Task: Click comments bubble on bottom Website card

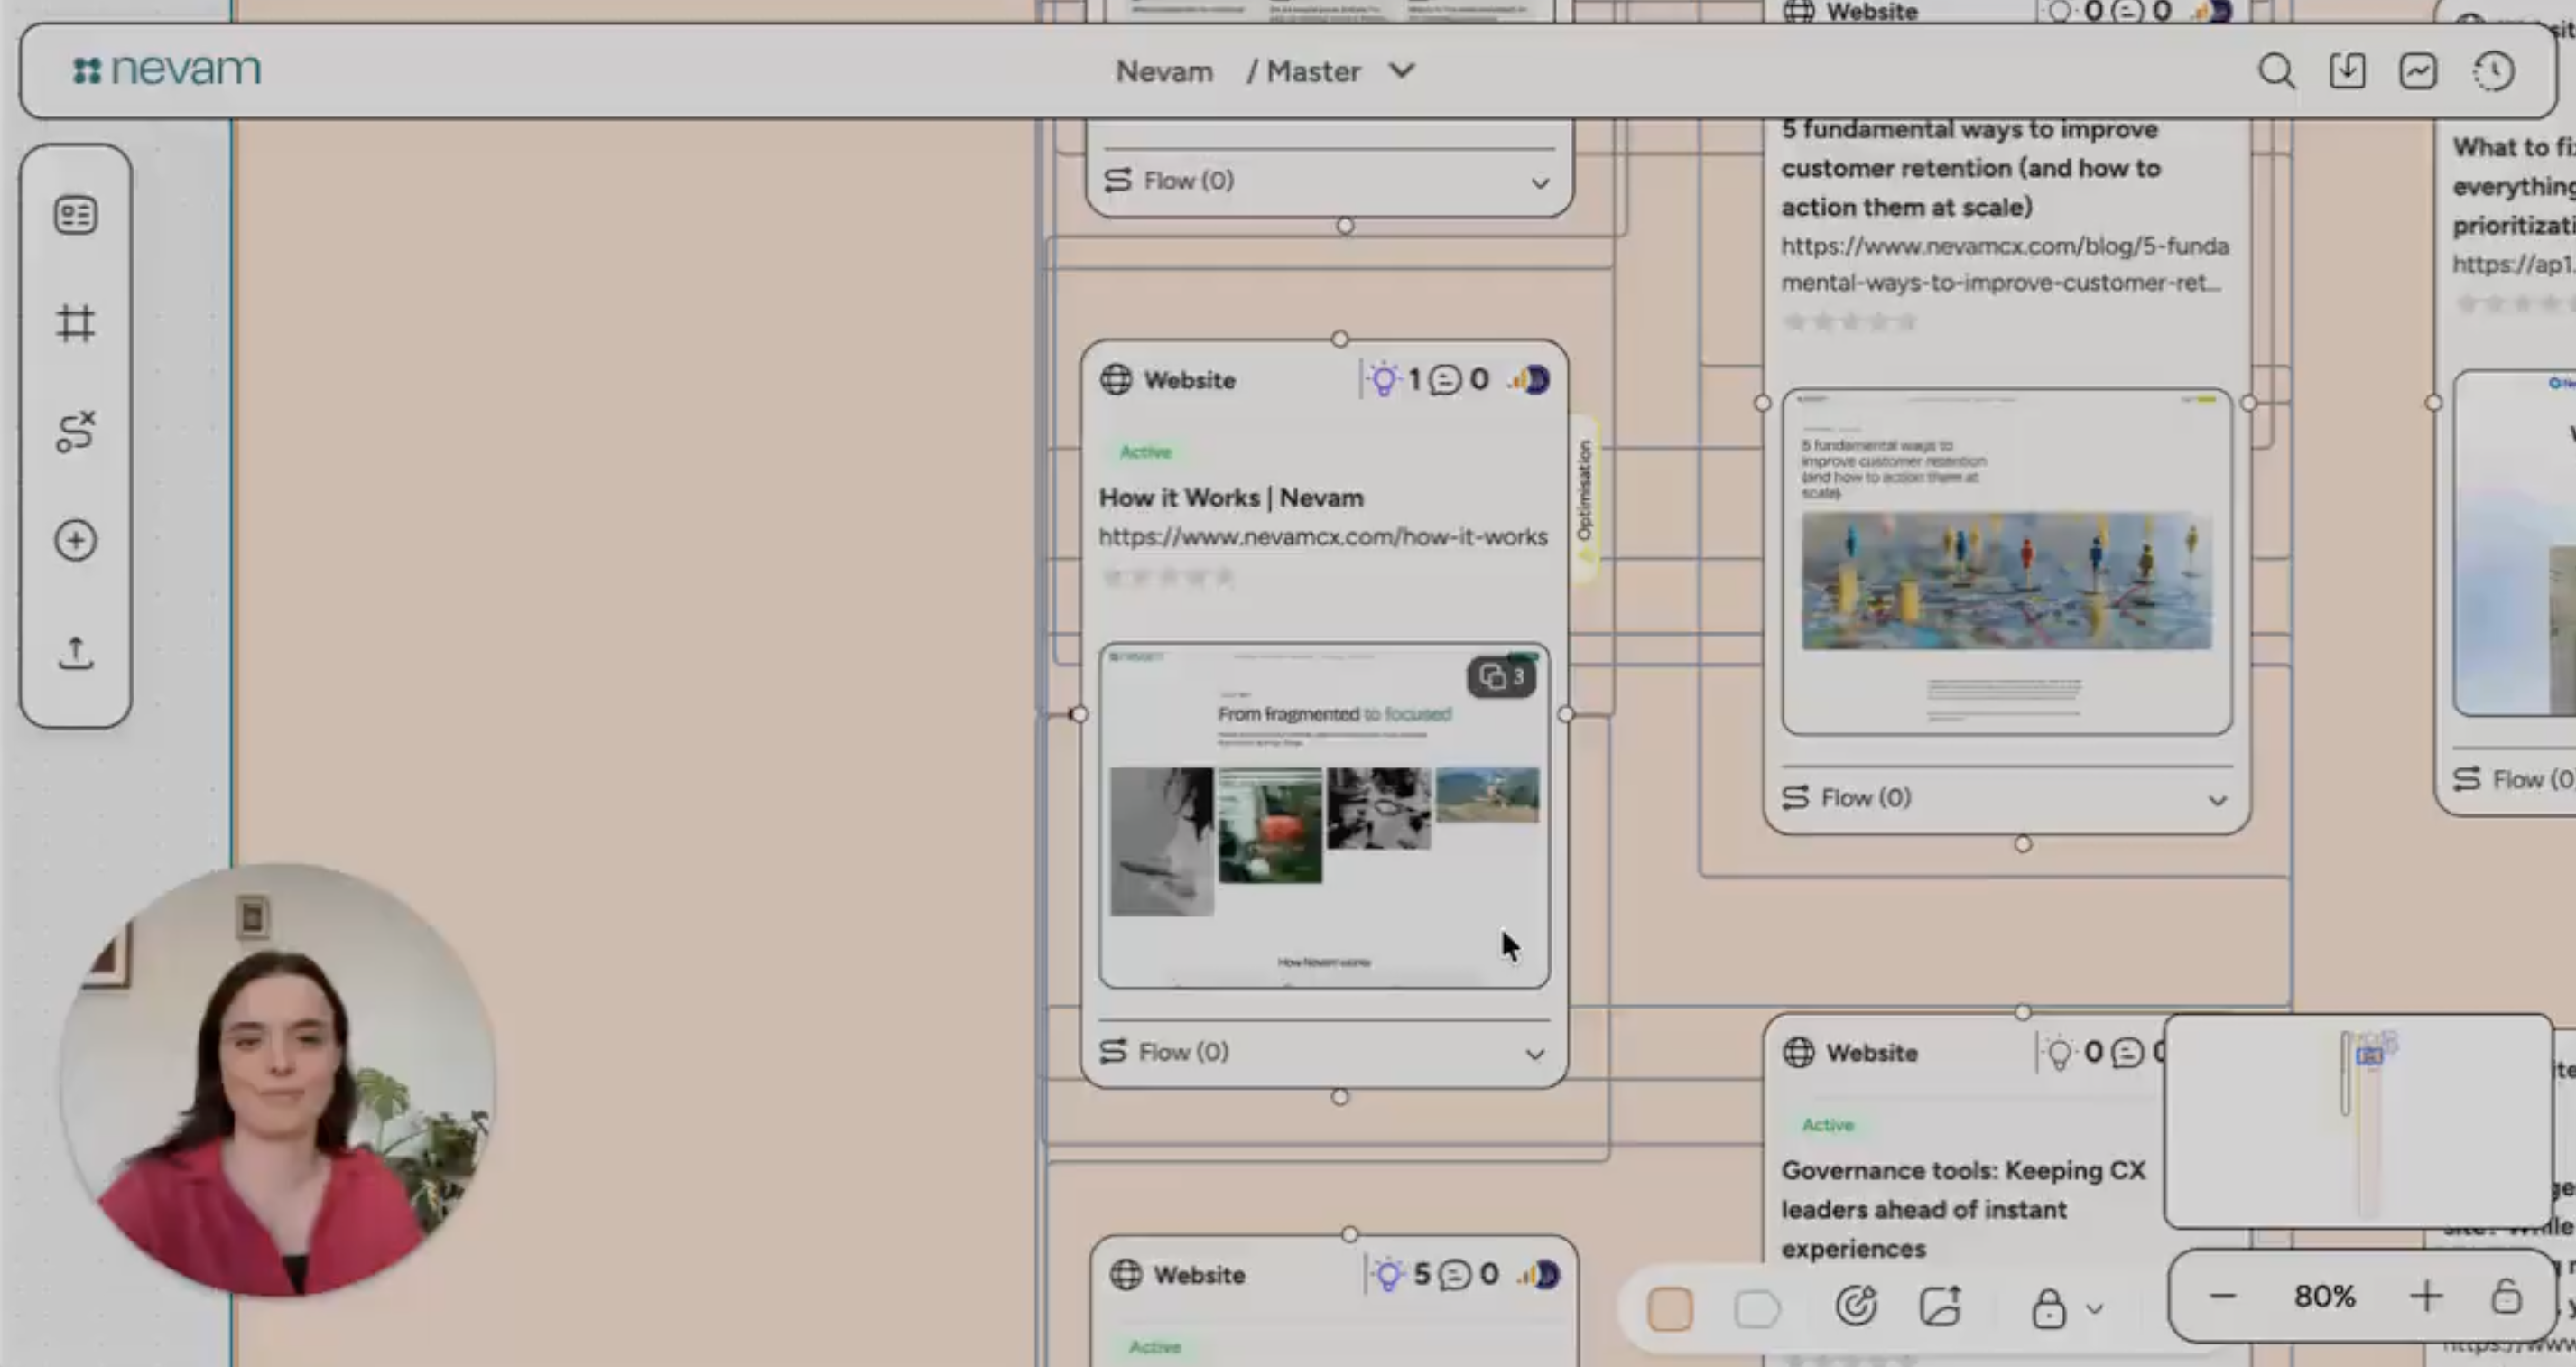Action: tap(1454, 1275)
